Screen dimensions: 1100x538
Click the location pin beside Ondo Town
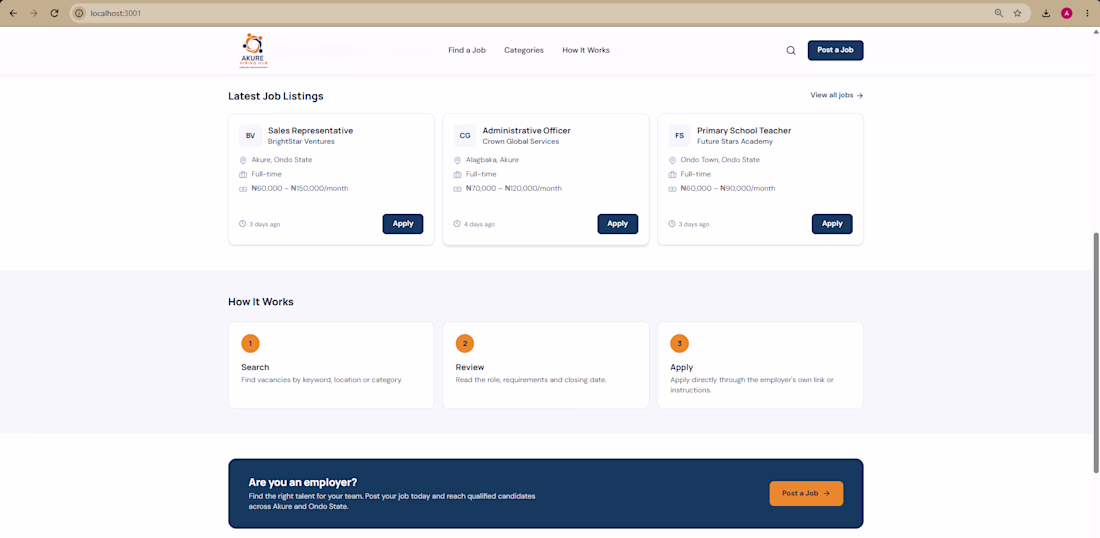672,160
